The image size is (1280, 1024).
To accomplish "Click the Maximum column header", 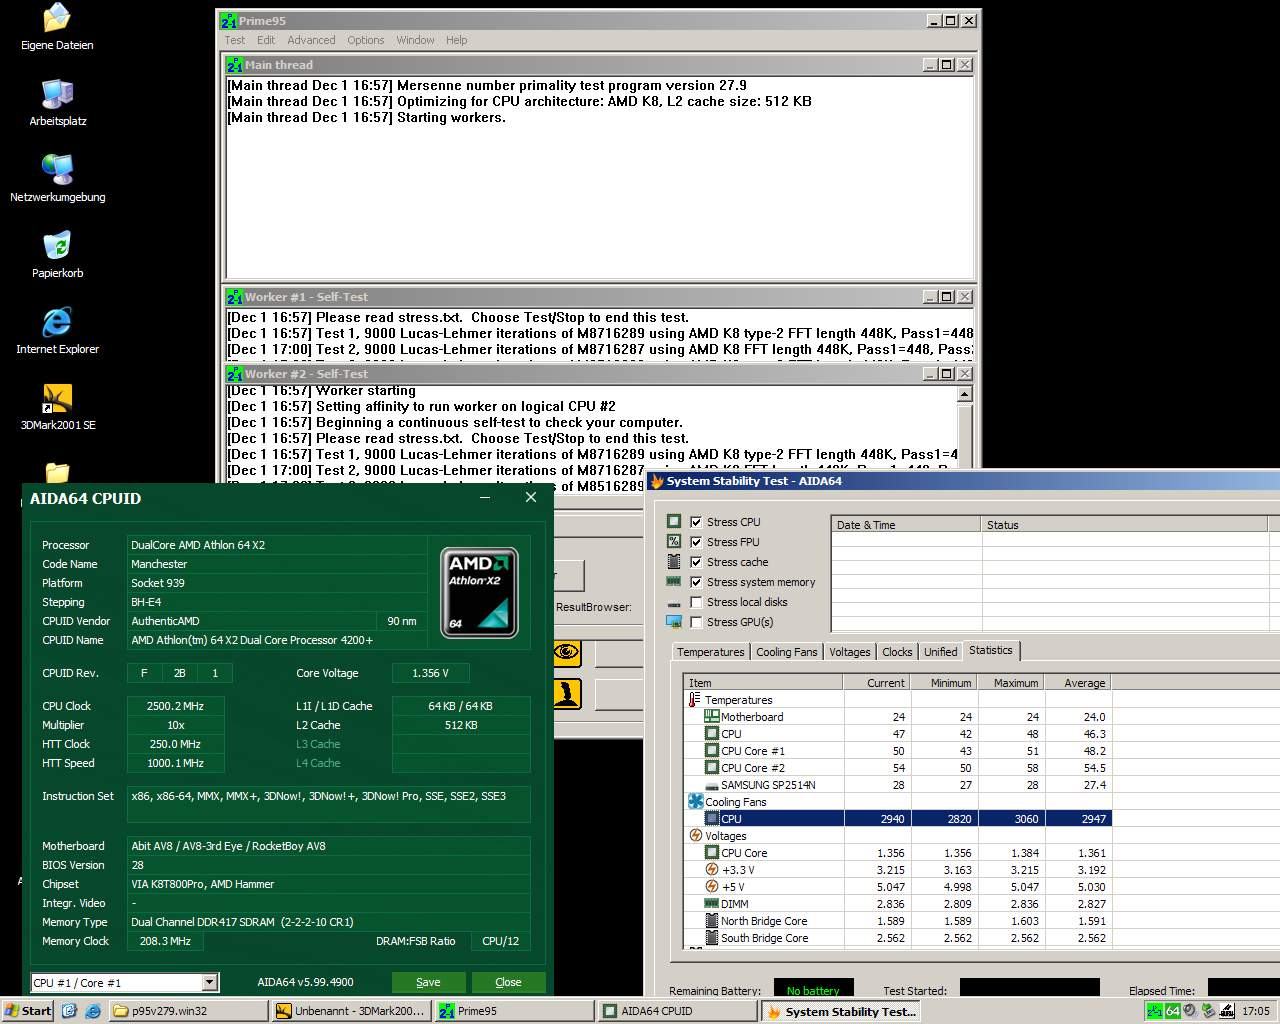I will (x=1010, y=683).
